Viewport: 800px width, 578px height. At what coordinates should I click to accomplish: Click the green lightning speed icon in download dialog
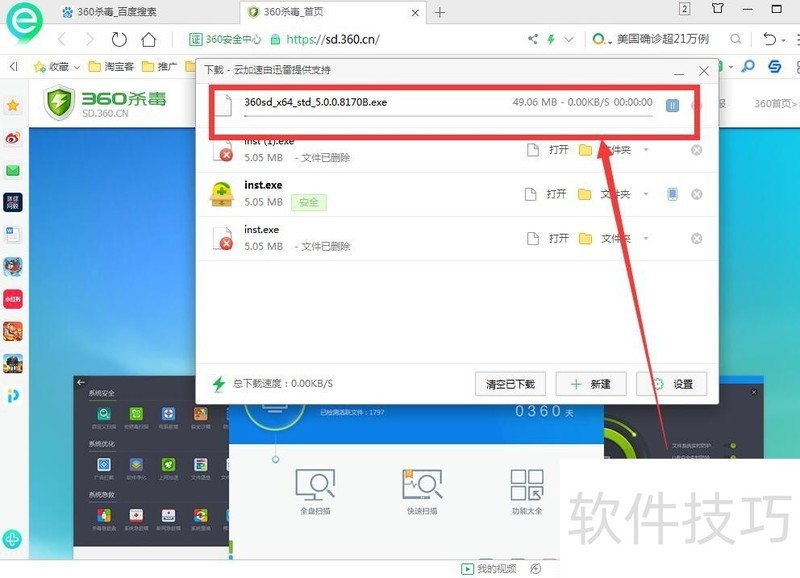(x=219, y=384)
